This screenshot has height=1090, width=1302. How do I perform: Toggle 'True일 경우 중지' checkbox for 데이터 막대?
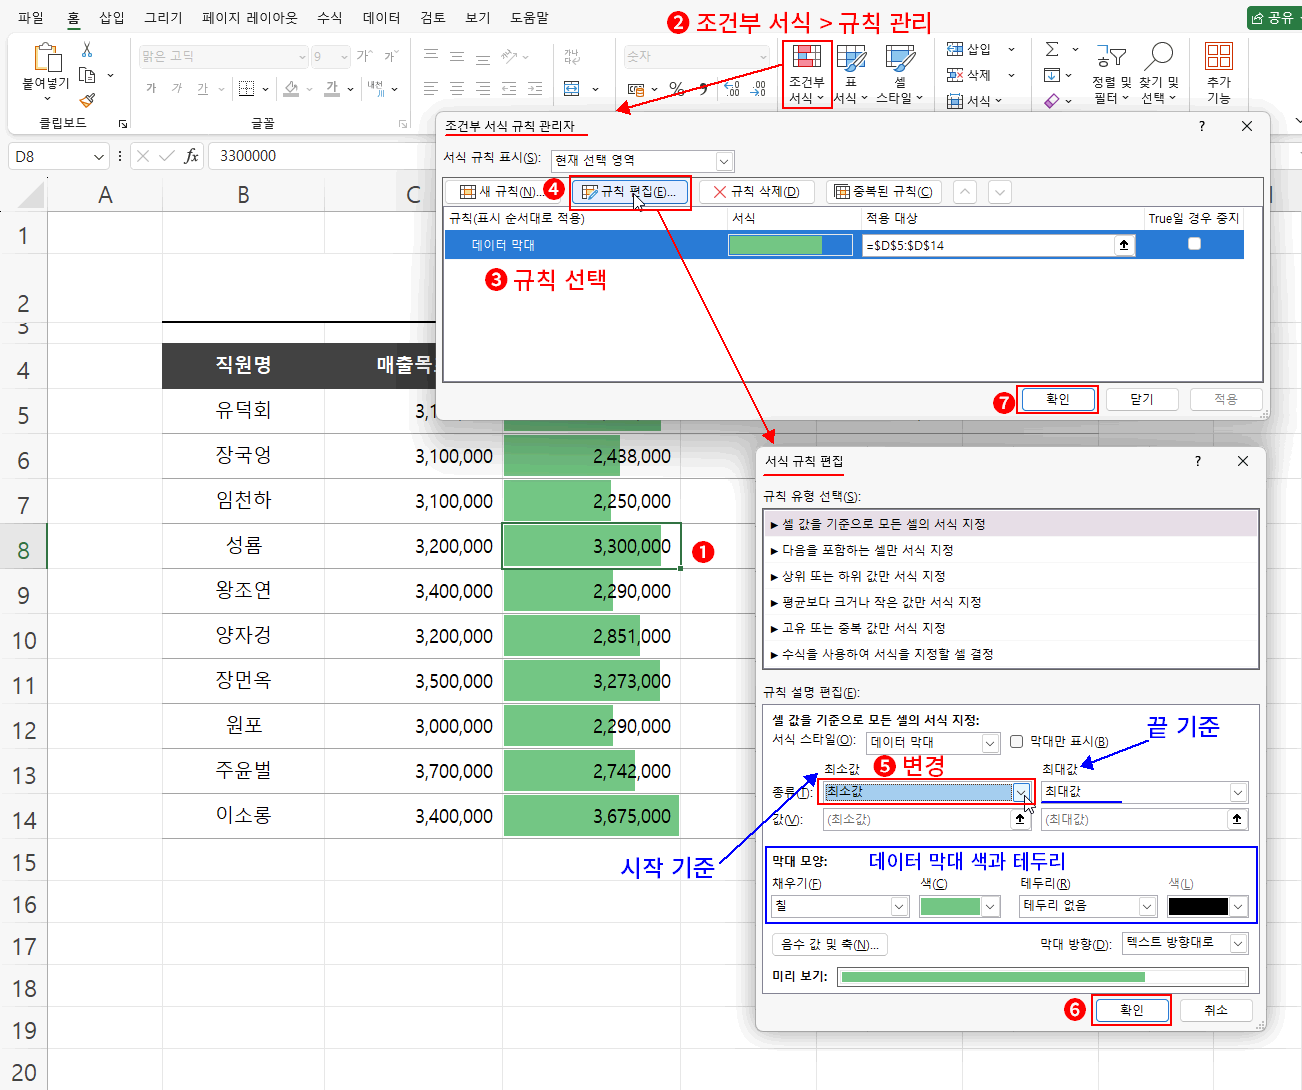click(x=1194, y=244)
